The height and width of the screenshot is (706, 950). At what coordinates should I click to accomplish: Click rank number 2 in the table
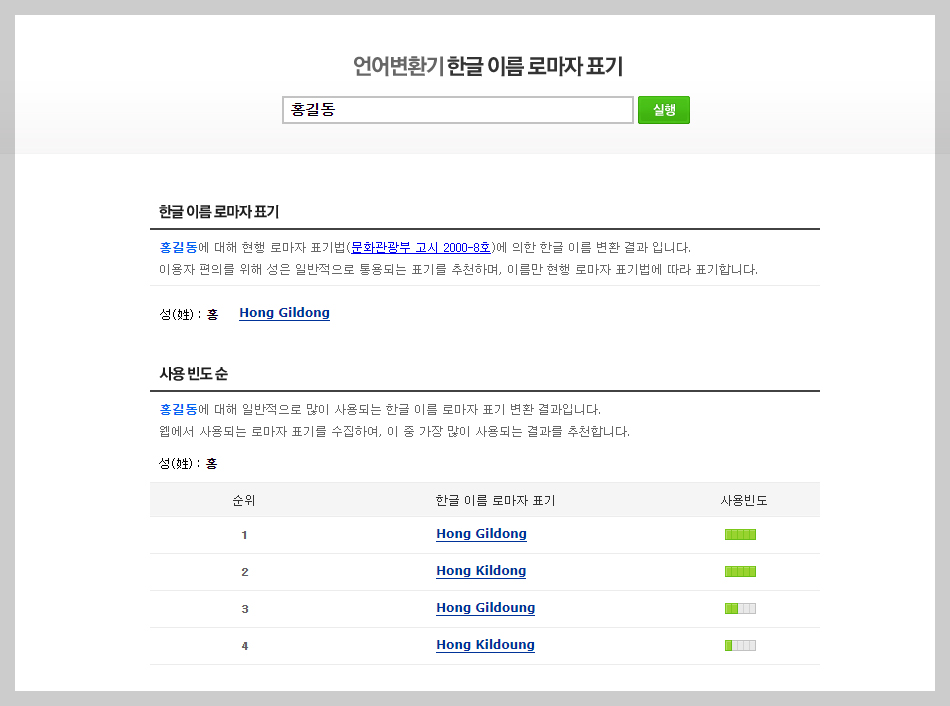point(245,572)
